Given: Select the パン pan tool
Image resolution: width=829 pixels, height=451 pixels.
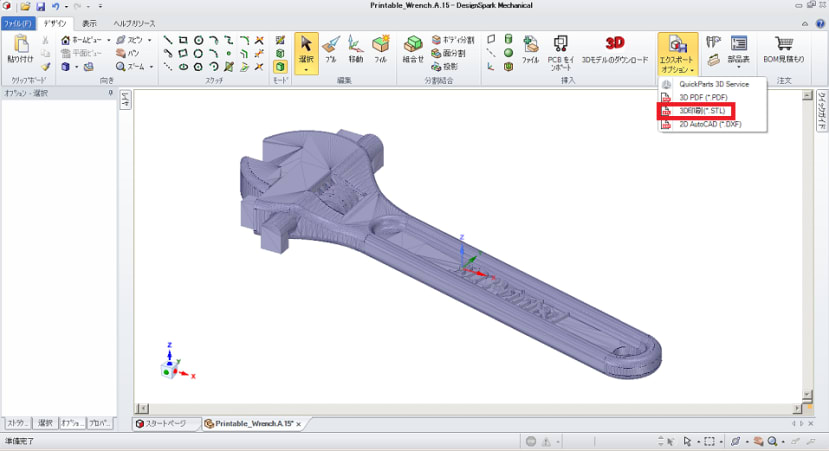Looking at the screenshot, I should (128, 53).
